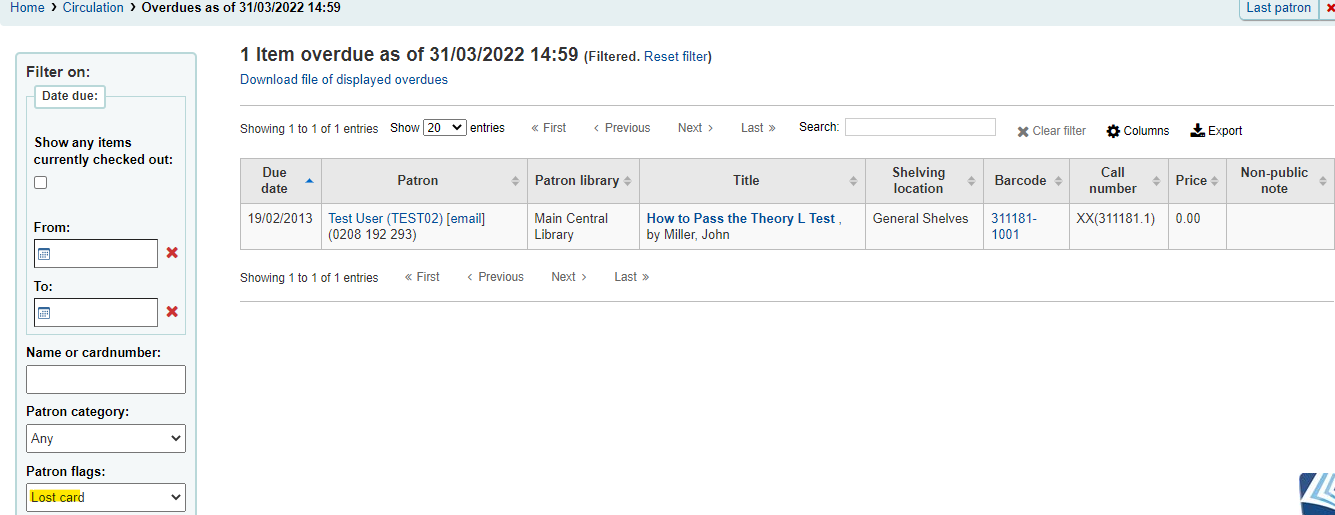This screenshot has height=515, width=1335.
Task: Go to Home in breadcrumb
Action: (x=27, y=8)
